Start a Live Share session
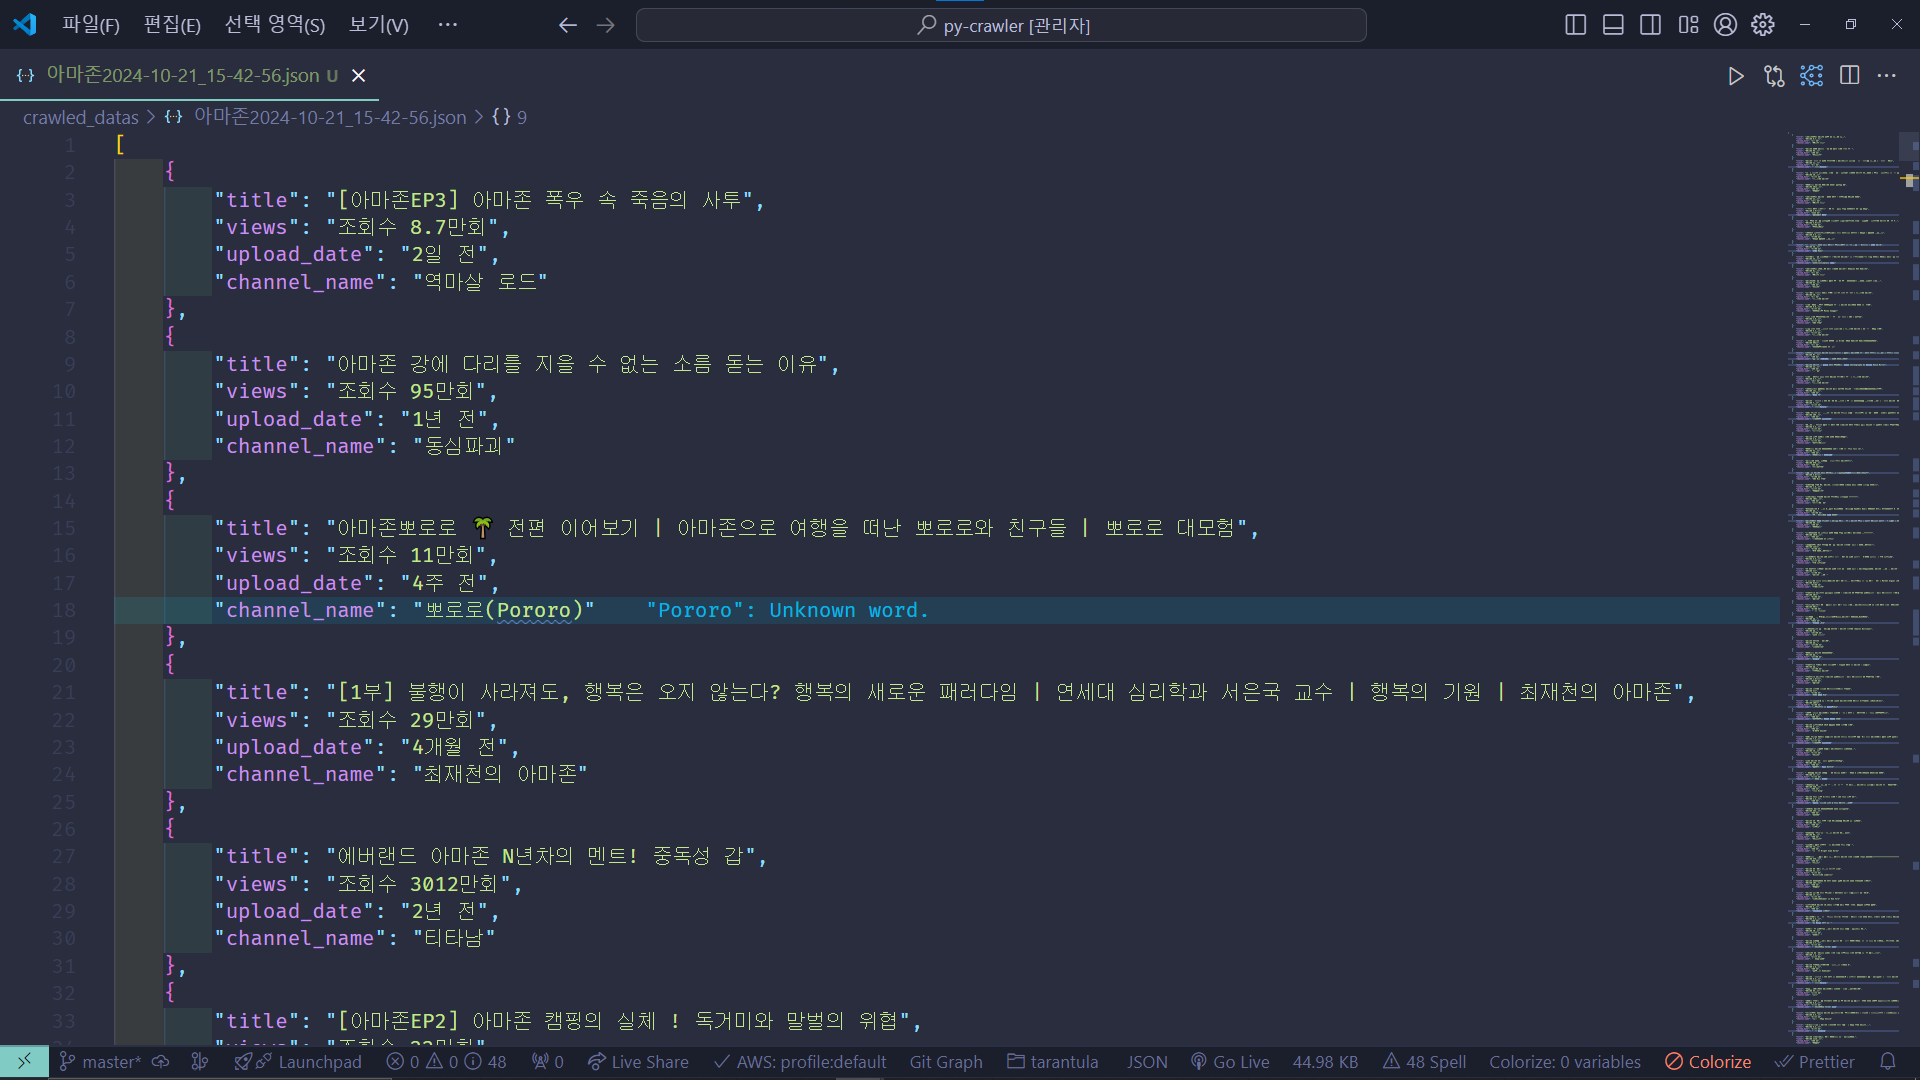This screenshot has width=1920, height=1080. click(x=638, y=1062)
